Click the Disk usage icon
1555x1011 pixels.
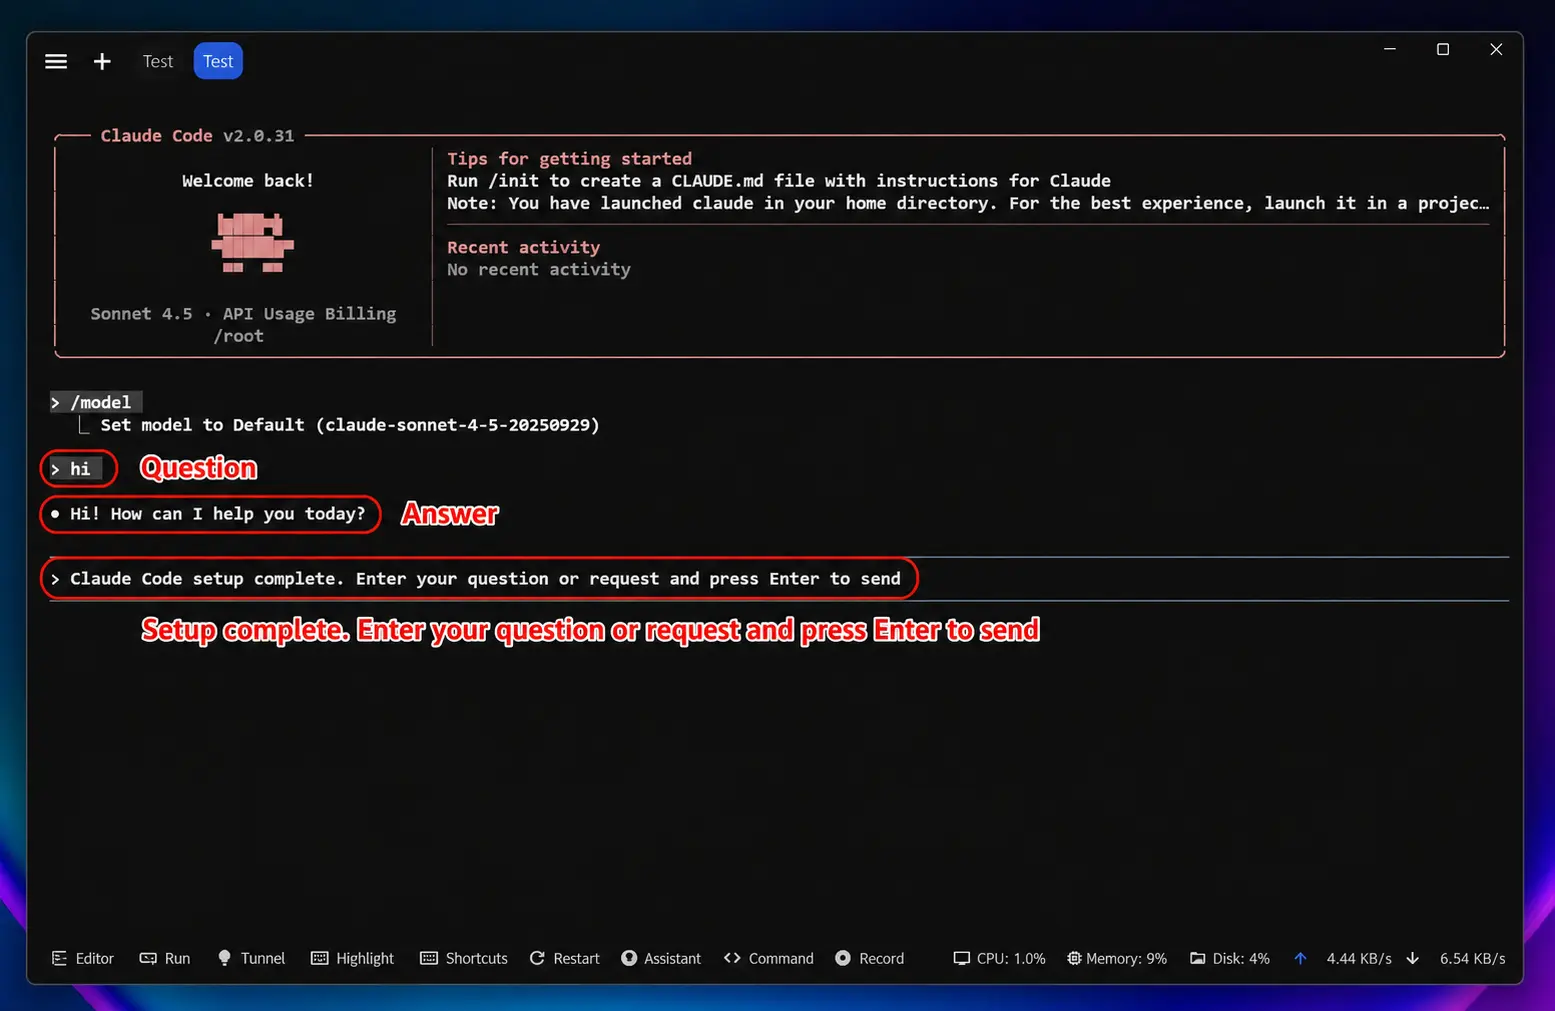click(x=1198, y=958)
